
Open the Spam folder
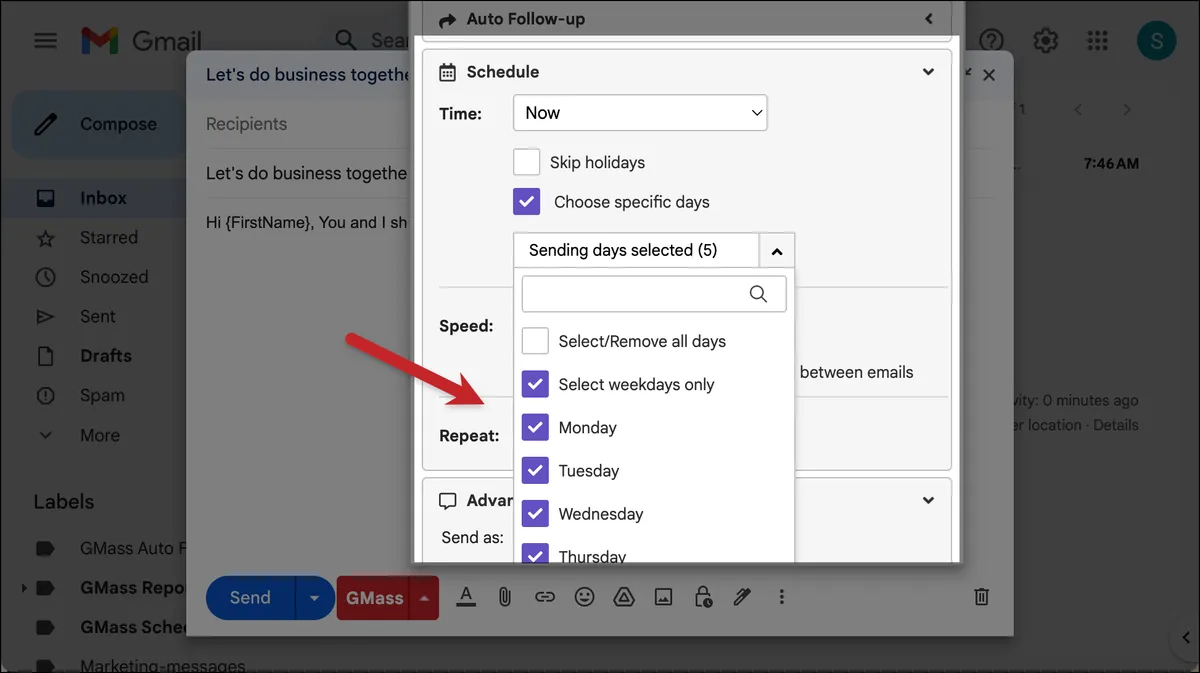click(x=101, y=395)
